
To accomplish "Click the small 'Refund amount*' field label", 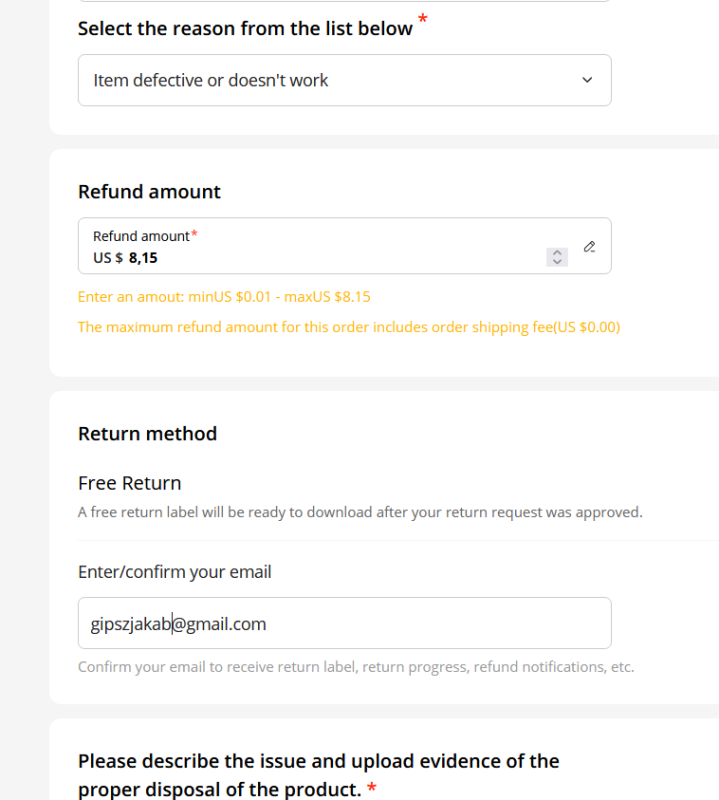I will 145,236.
